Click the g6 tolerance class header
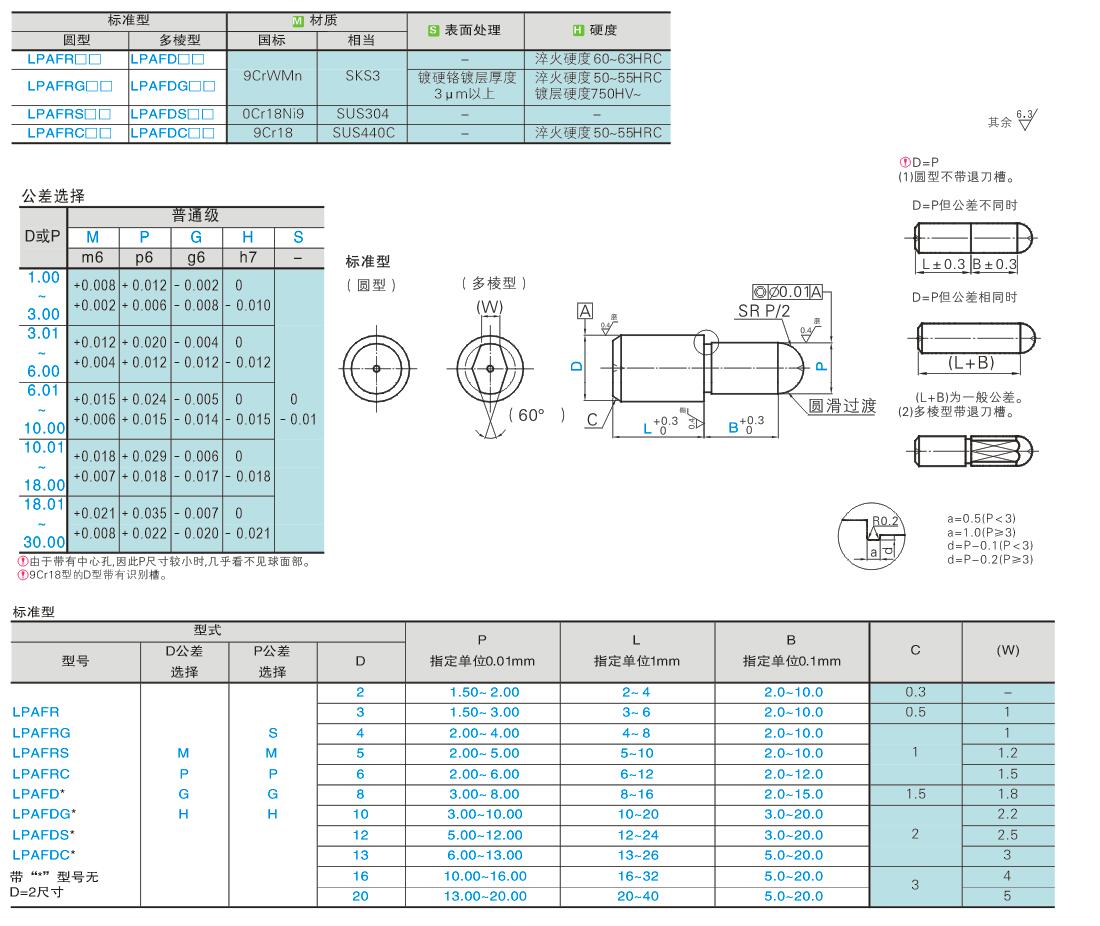 [196, 257]
